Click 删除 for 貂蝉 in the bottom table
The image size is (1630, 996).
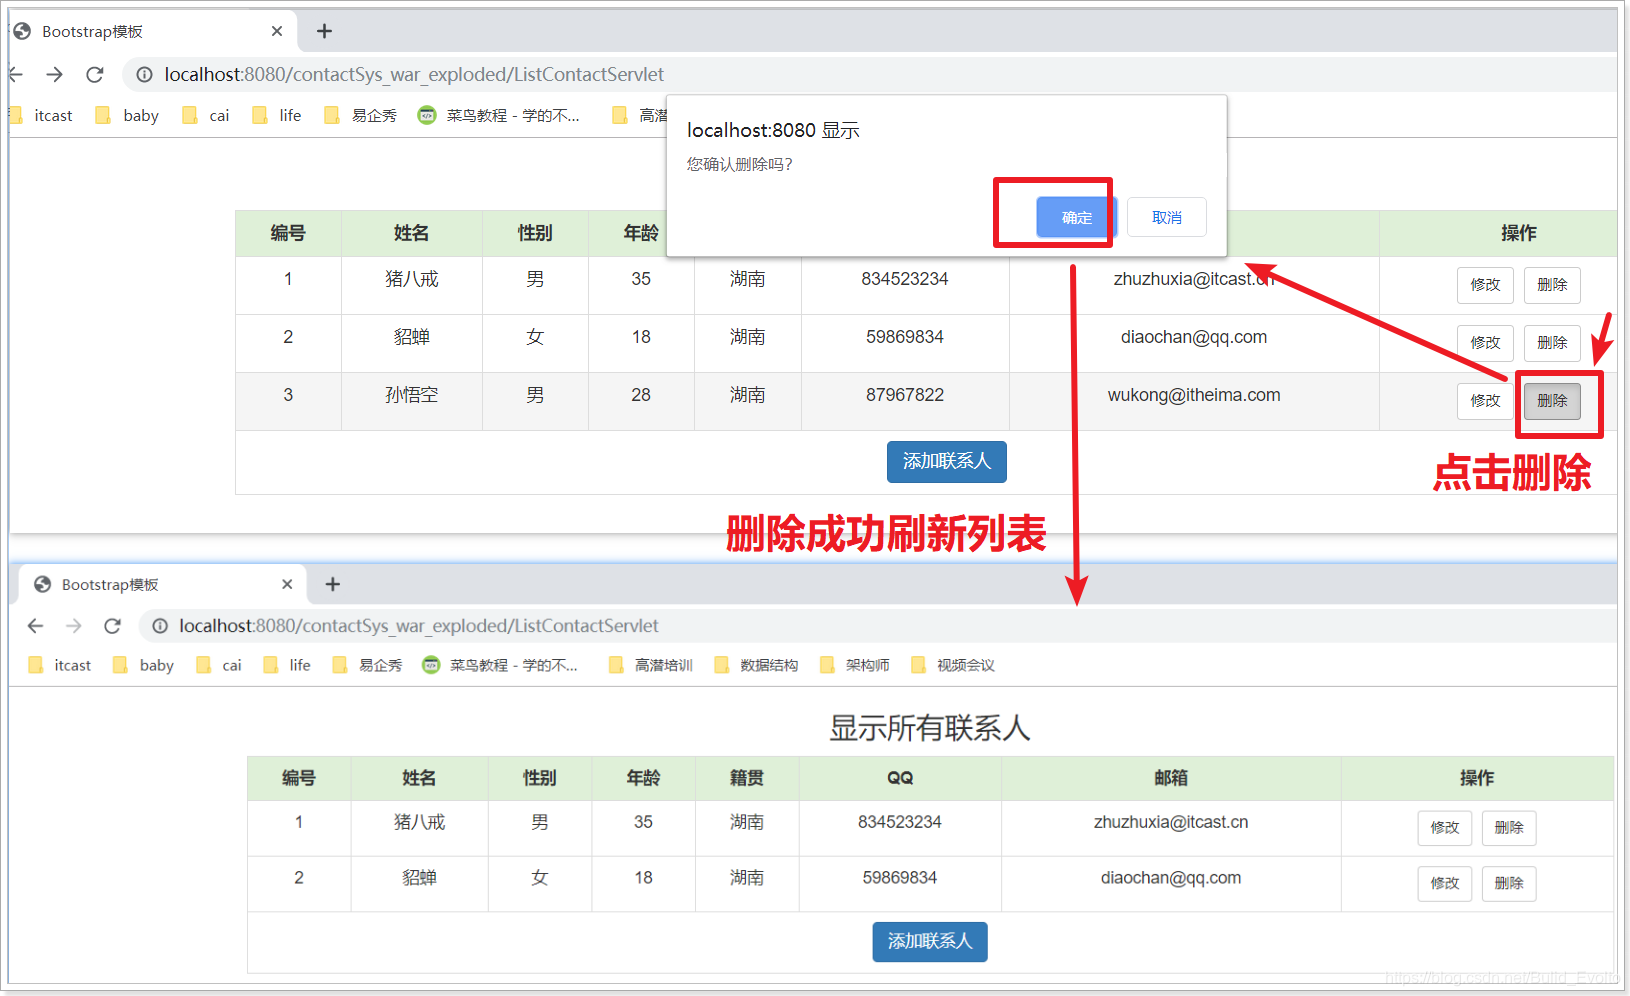pyautogui.click(x=1509, y=884)
